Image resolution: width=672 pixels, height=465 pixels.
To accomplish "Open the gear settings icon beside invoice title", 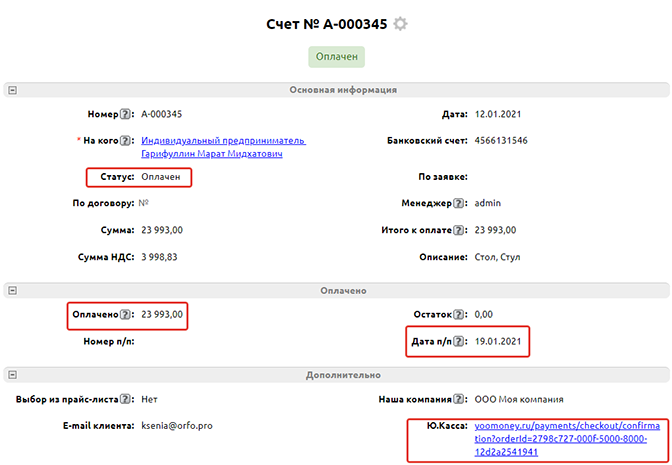I will tap(401, 23).
